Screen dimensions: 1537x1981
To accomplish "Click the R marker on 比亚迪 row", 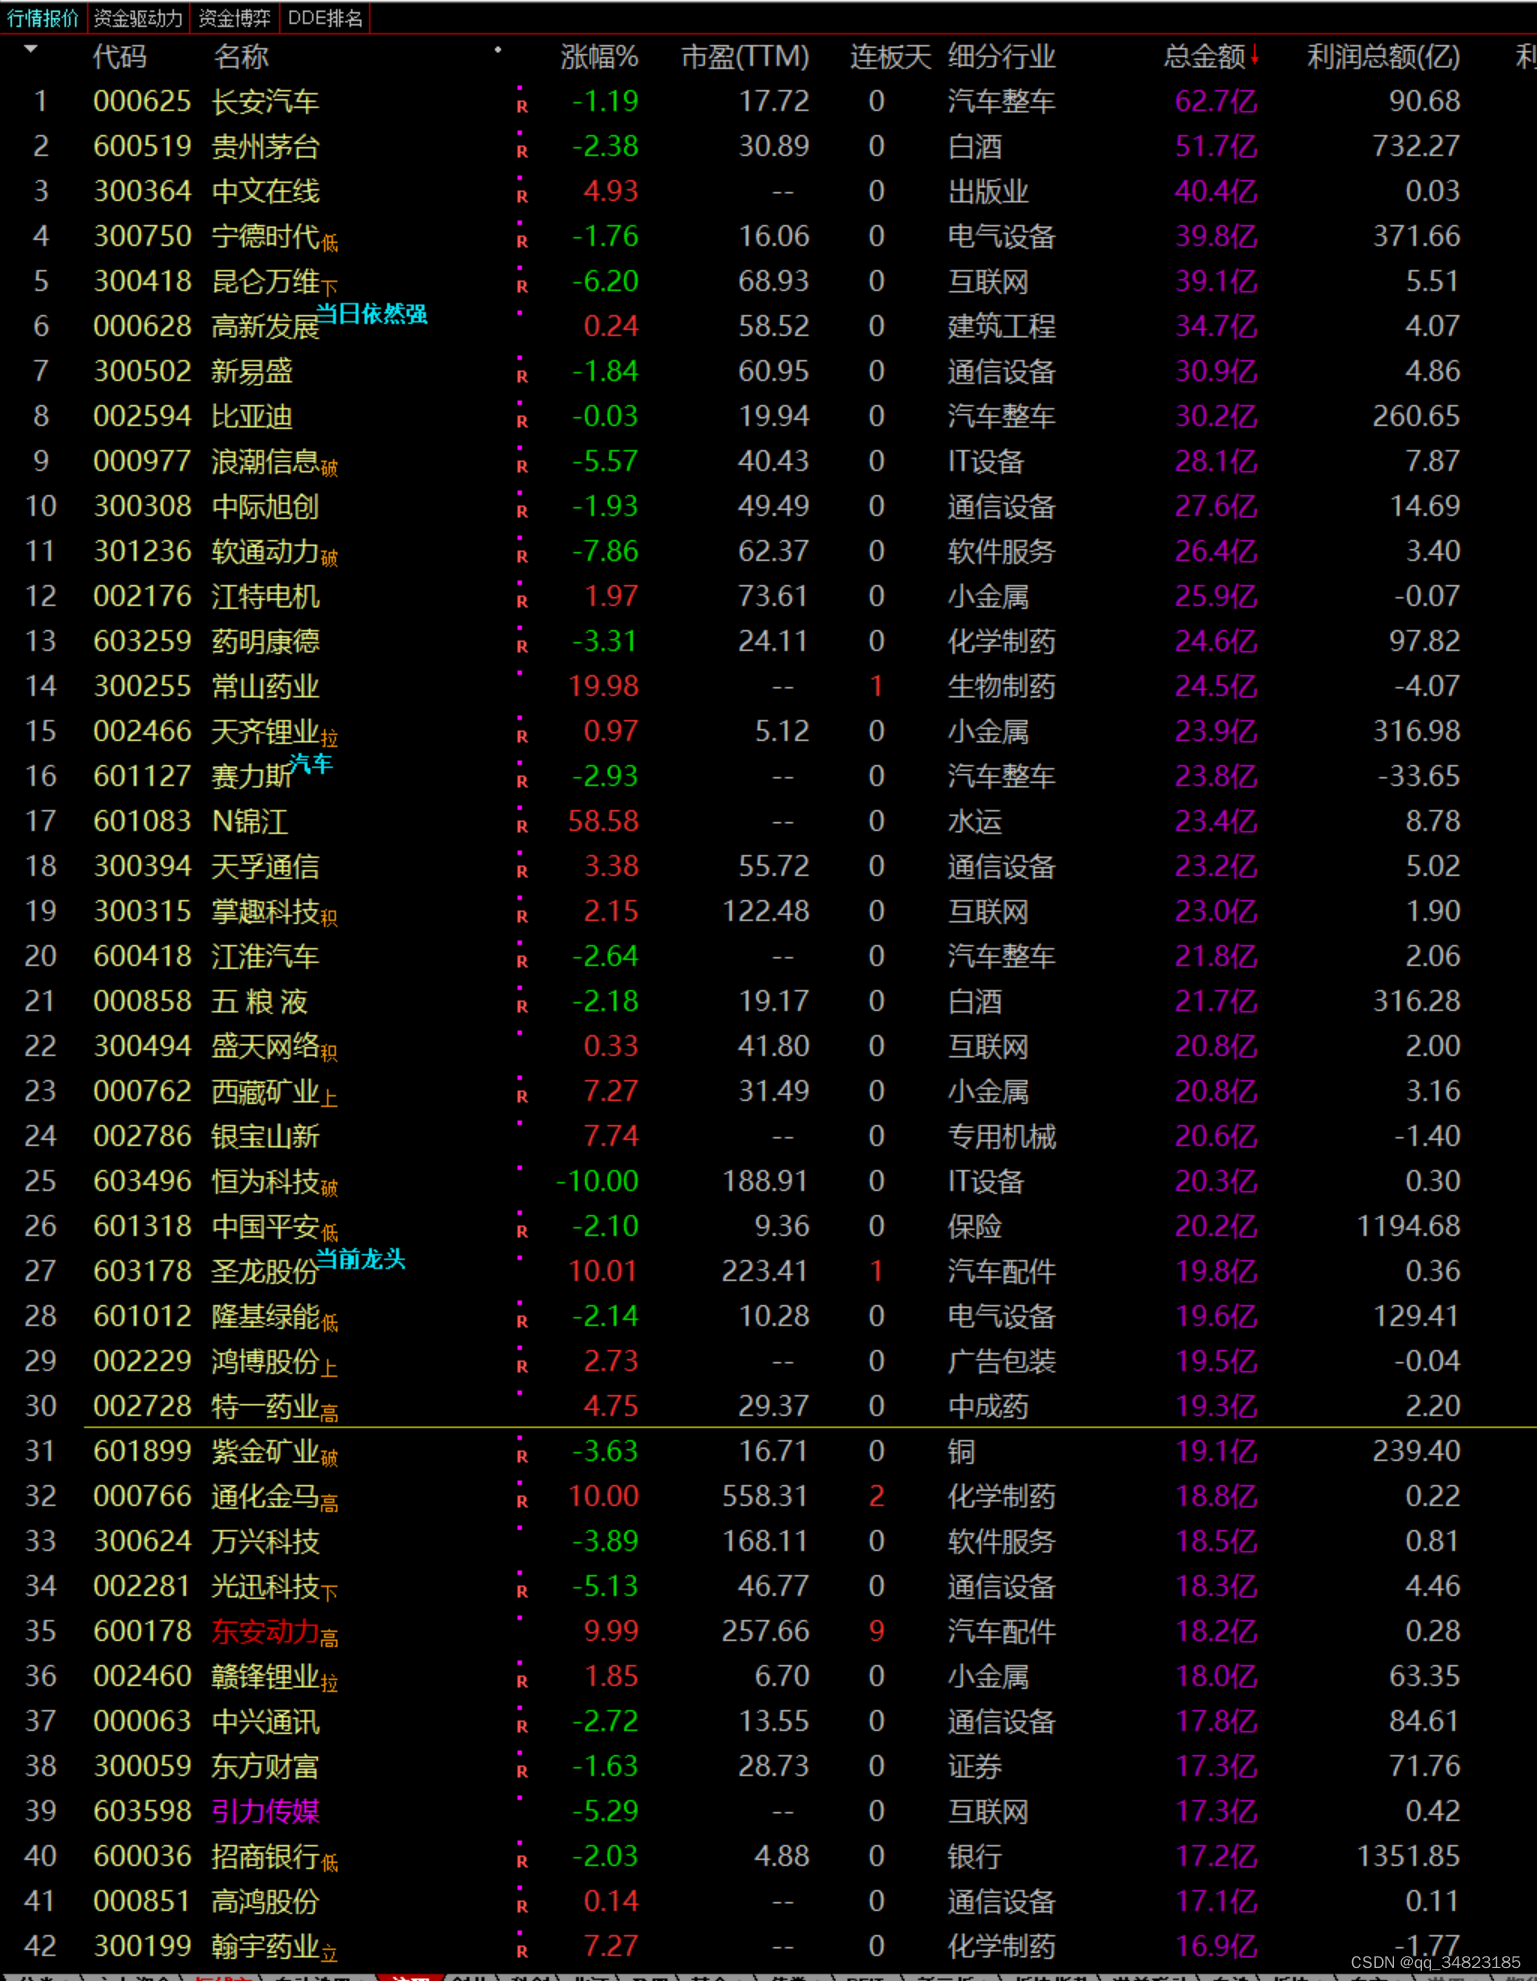I will [522, 420].
